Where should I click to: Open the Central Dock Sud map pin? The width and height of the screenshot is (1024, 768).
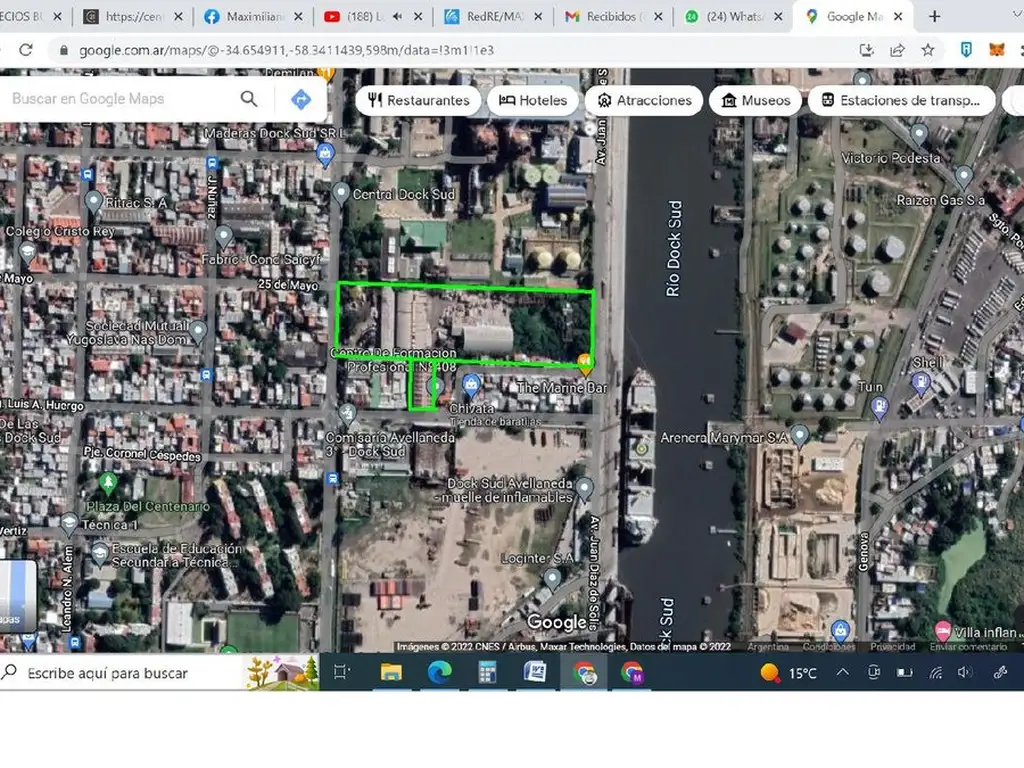click(341, 193)
